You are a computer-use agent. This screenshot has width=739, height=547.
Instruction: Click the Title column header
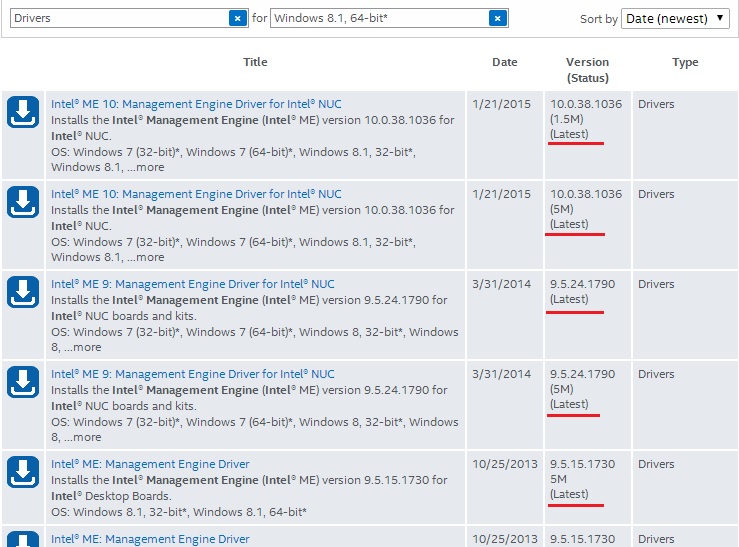pos(255,62)
